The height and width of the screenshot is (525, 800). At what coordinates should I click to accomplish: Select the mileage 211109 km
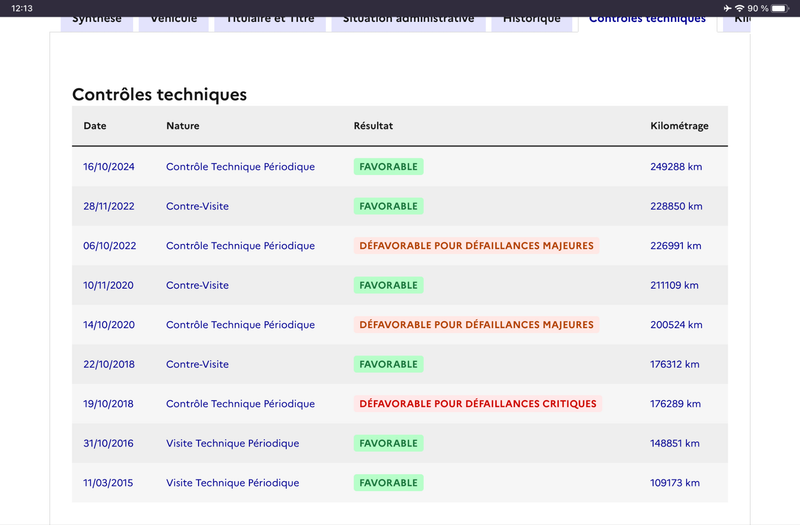pyautogui.click(x=674, y=285)
